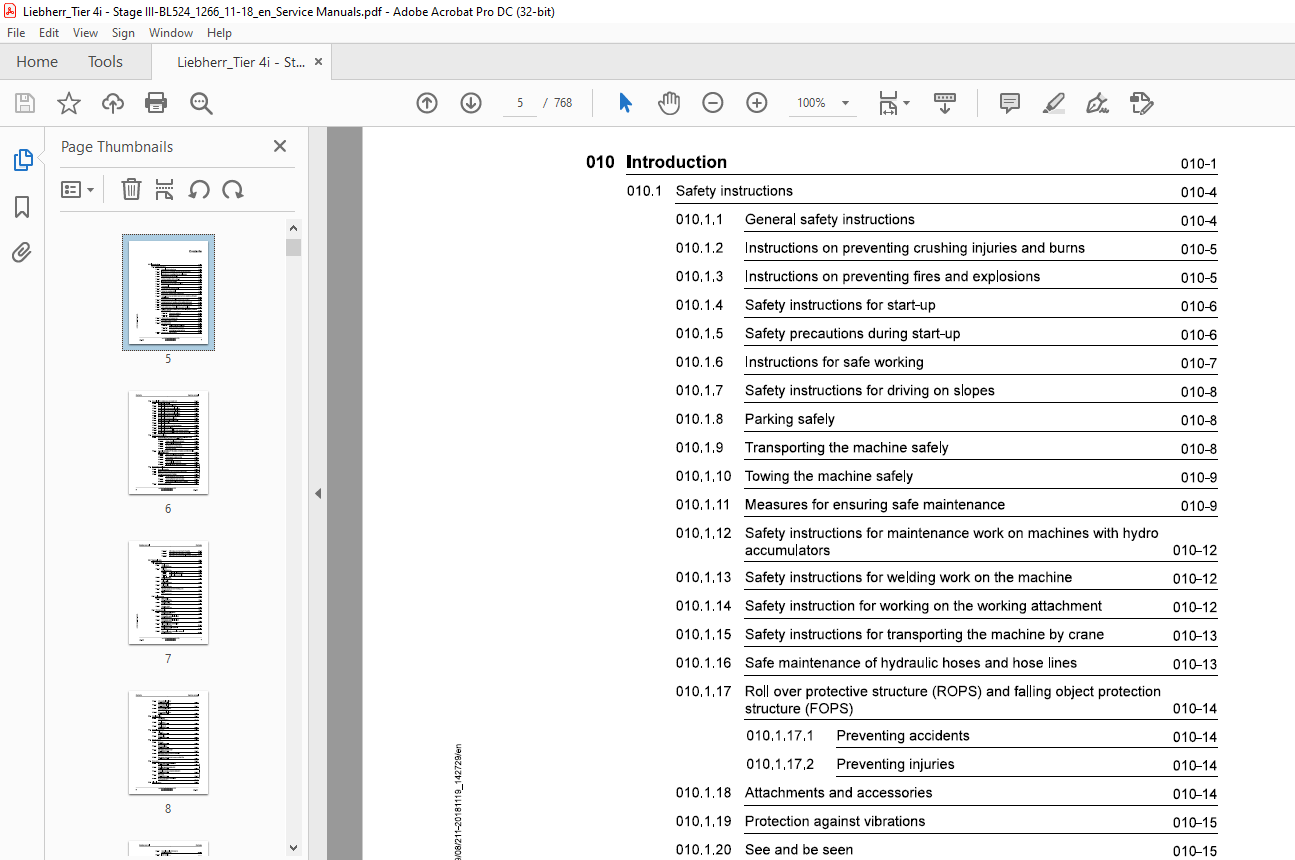Zoom out with minus icon

click(x=713, y=103)
